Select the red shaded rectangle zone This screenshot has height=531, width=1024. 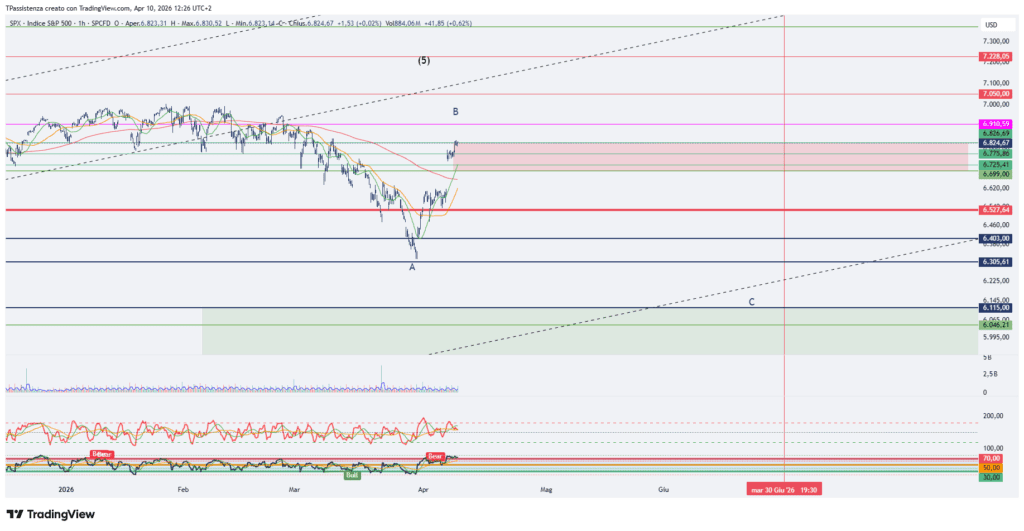click(x=710, y=156)
